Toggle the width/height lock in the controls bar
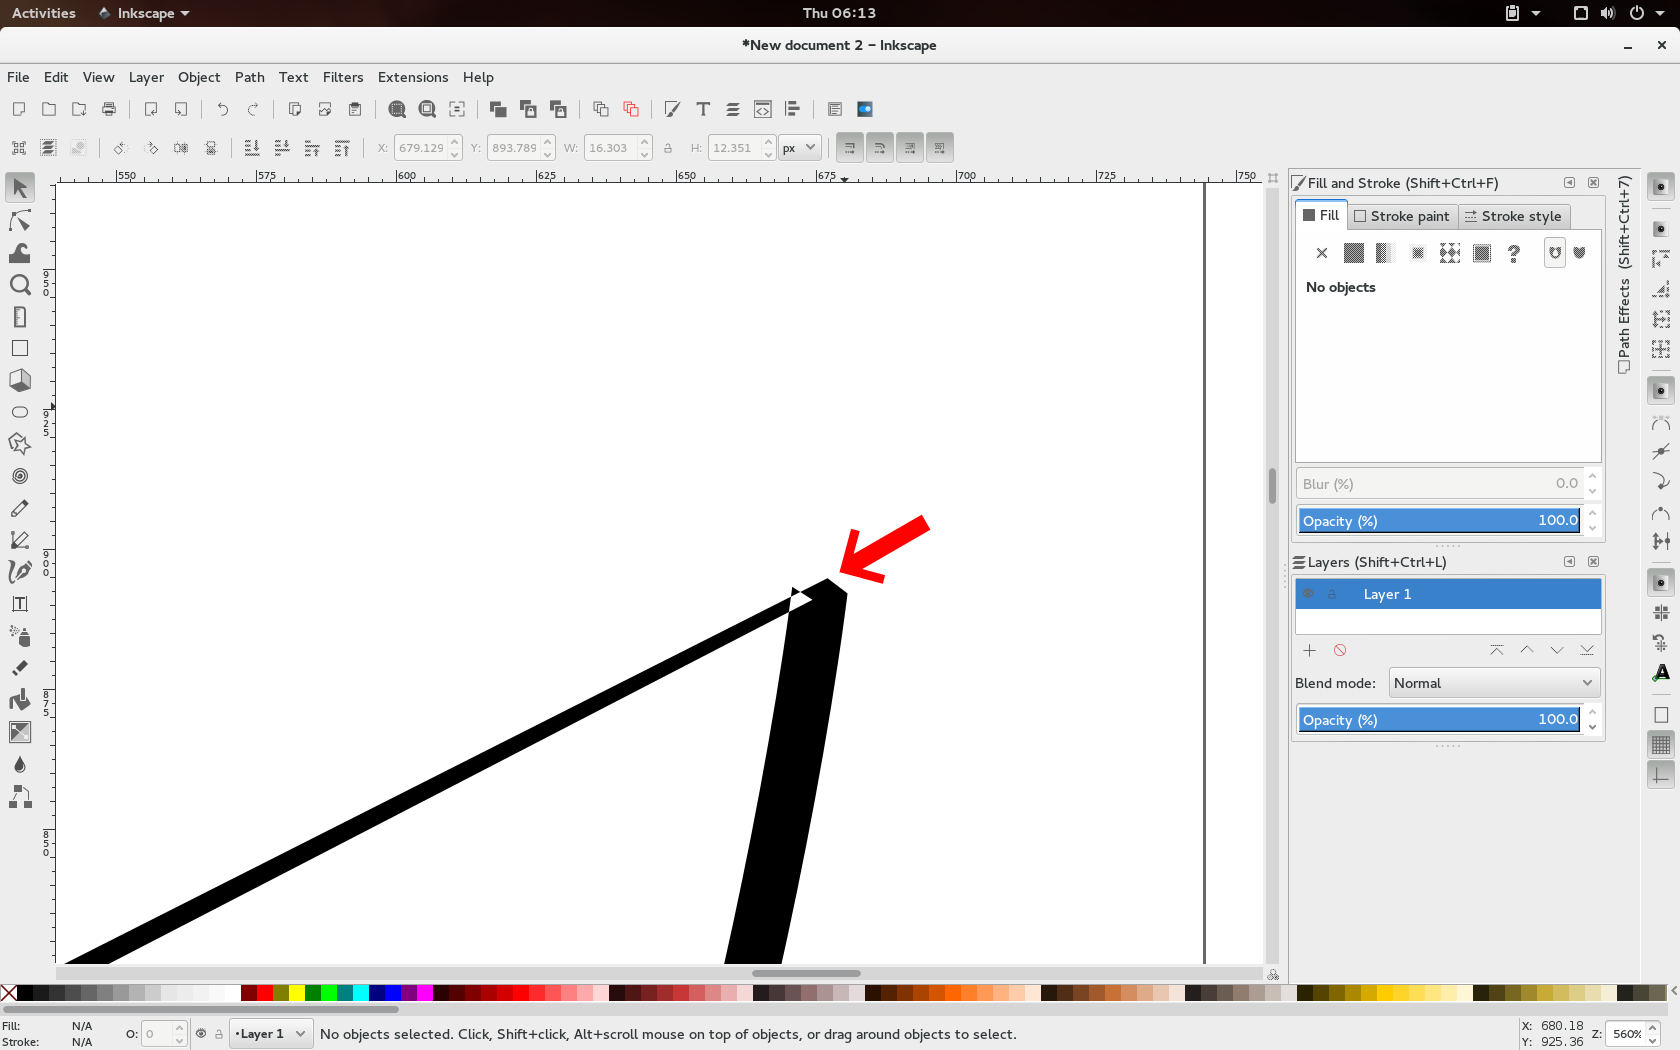This screenshot has width=1680, height=1050. click(x=668, y=147)
